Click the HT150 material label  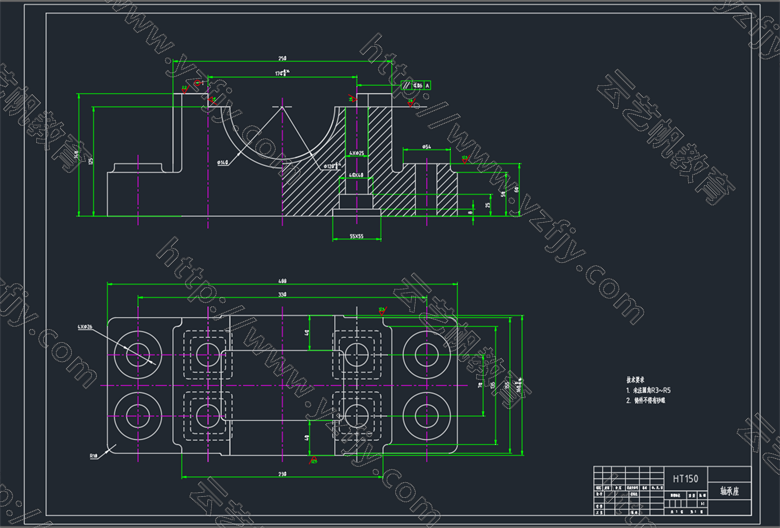(x=685, y=479)
